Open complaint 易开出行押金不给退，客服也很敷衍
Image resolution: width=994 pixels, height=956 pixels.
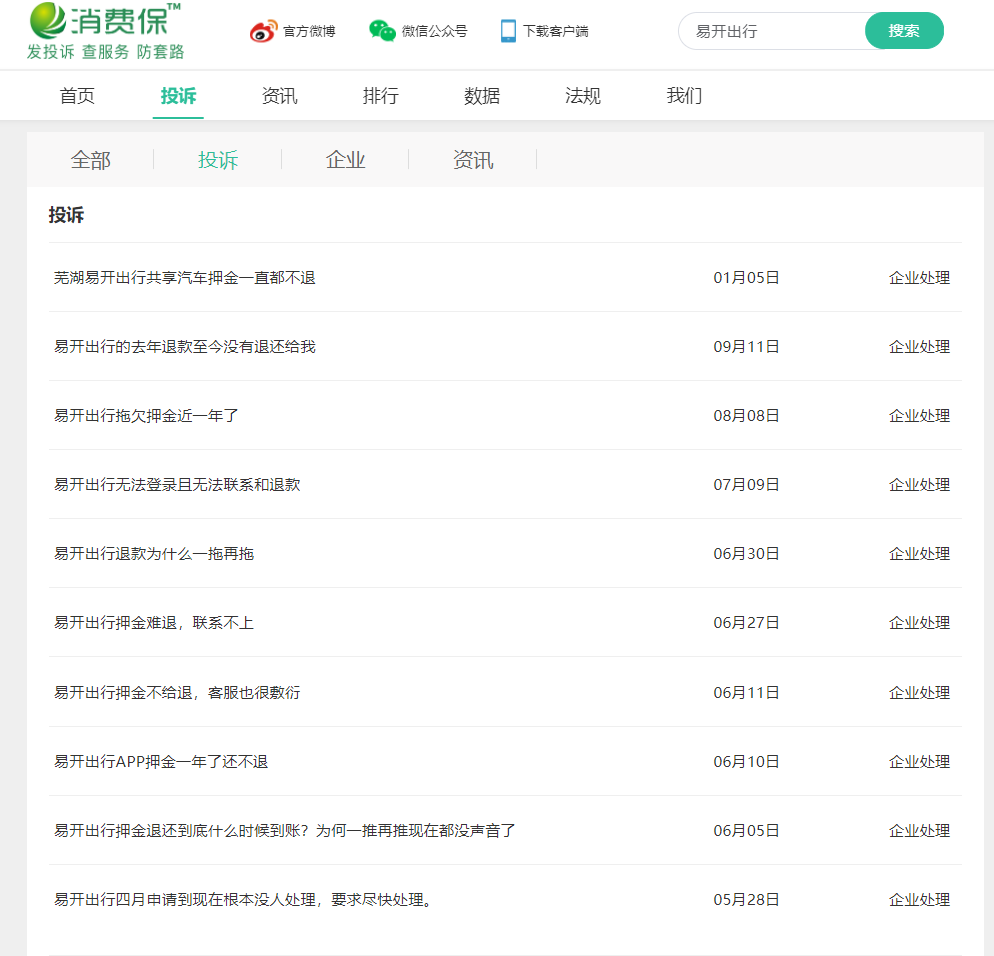tap(177, 693)
